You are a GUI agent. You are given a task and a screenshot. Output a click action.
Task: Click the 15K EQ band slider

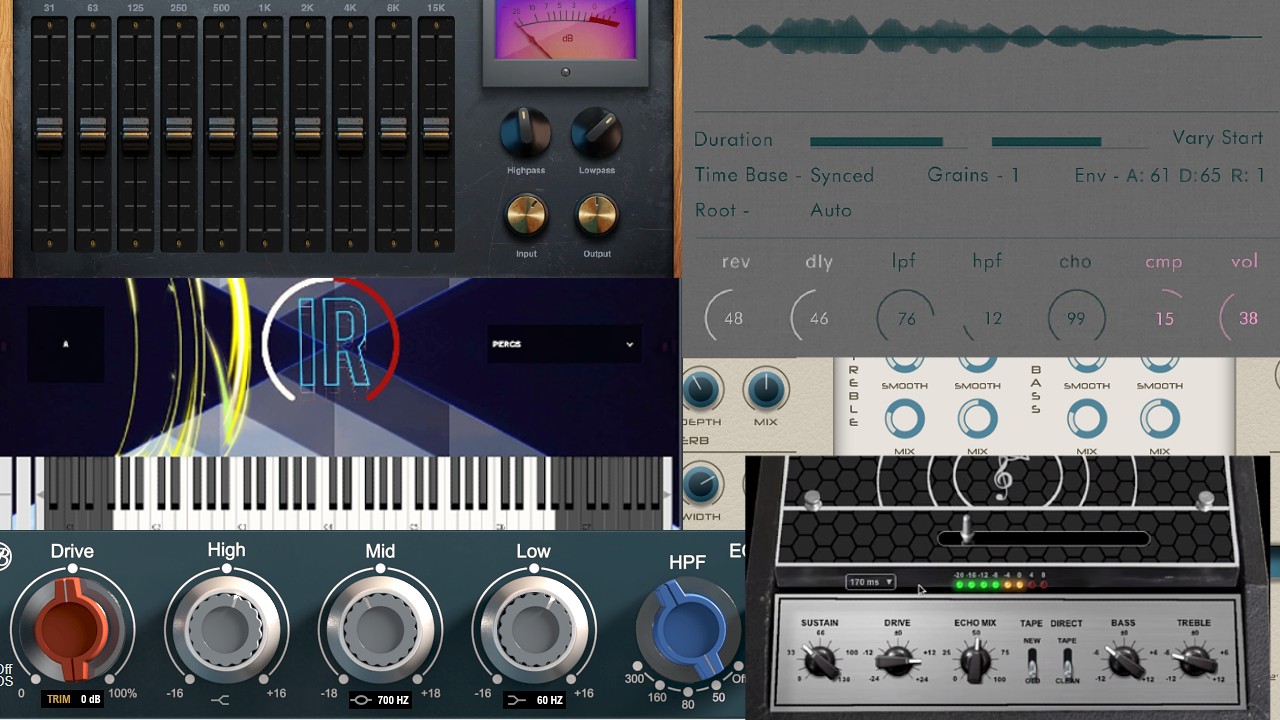(437, 134)
